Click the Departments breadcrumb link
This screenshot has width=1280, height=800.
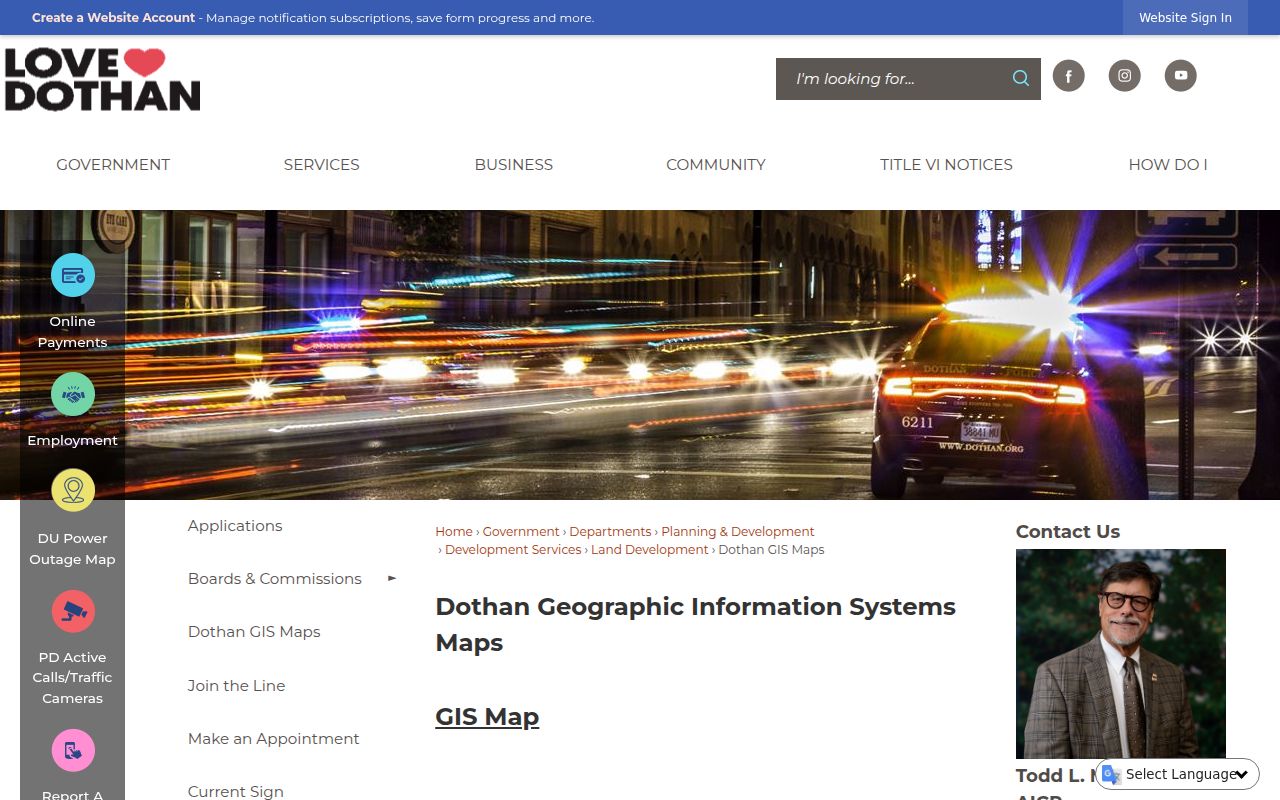(610, 532)
